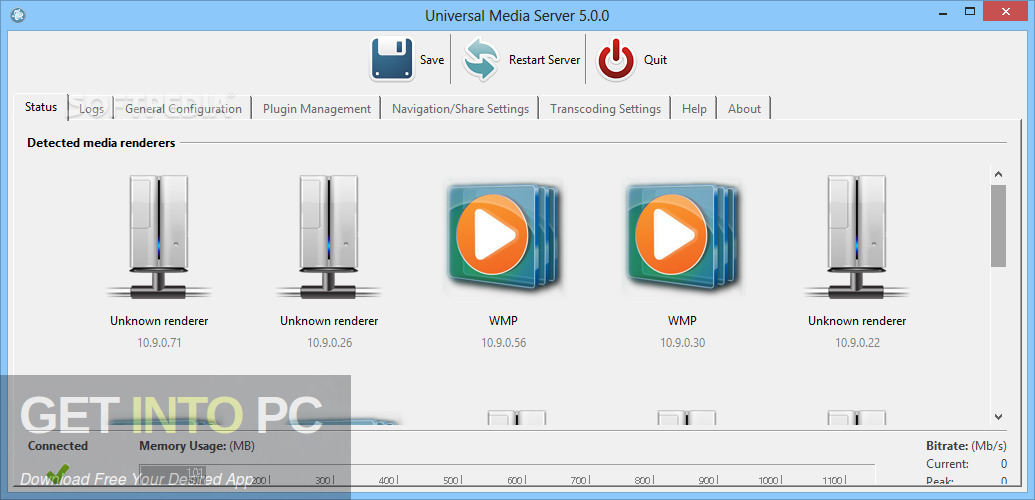The width and height of the screenshot is (1035, 500).
Task: Click the IP address 10.9.0.30
Action: (683, 343)
